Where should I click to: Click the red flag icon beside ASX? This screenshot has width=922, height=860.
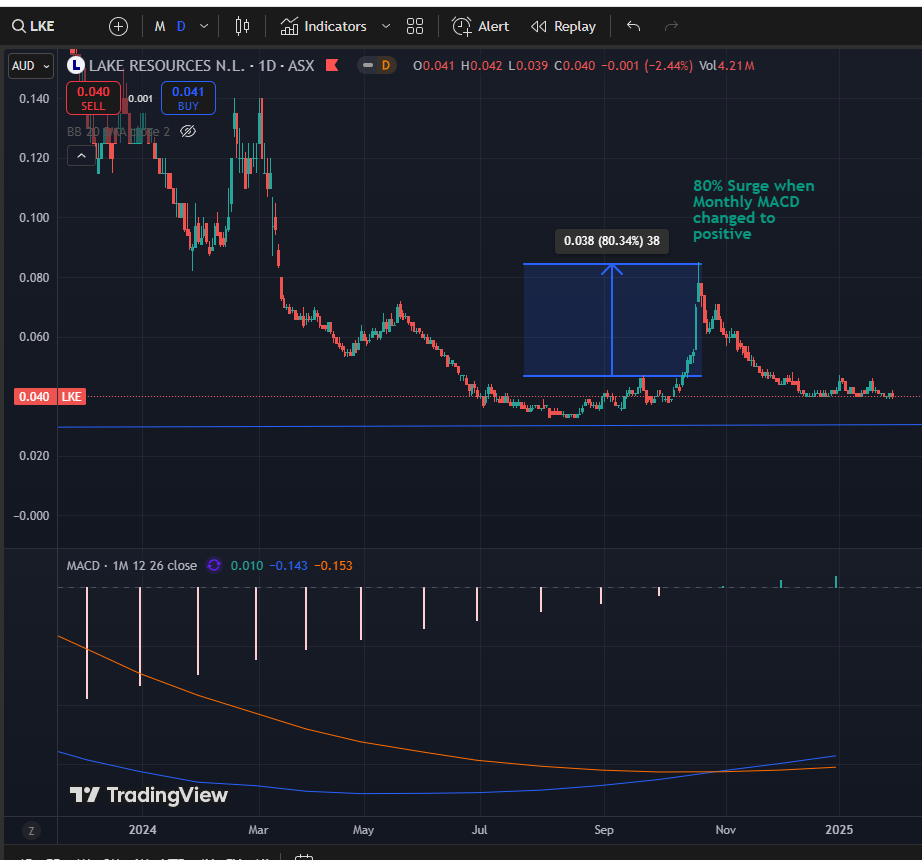pos(332,65)
